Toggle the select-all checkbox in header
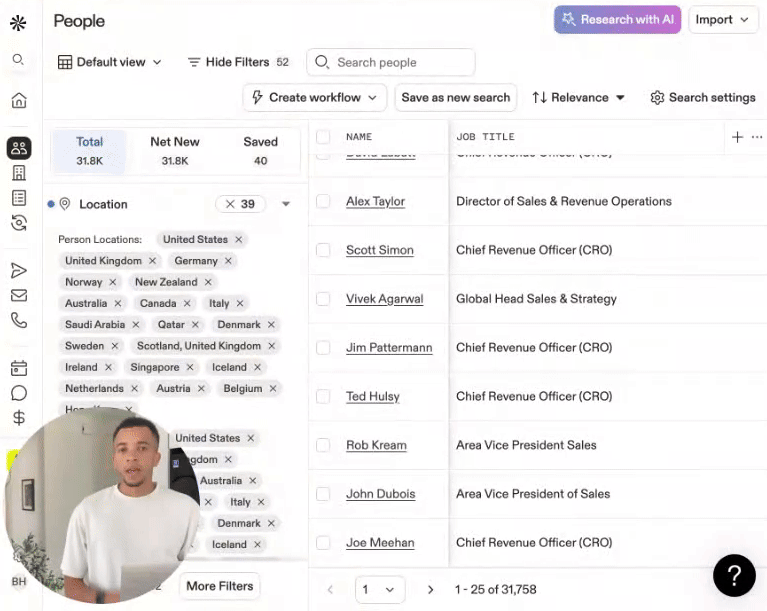Screen dimensions: 767x611 pyautogui.click(x=323, y=137)
